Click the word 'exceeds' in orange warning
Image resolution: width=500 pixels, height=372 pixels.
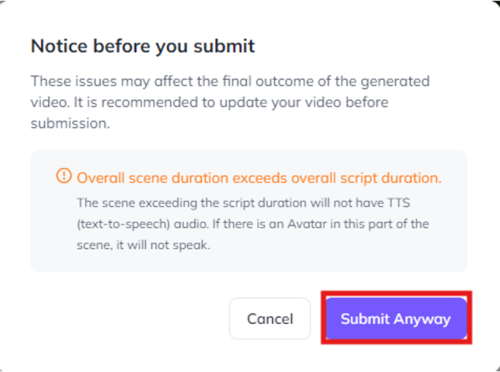pyautogui.click(x=260, y=178)
